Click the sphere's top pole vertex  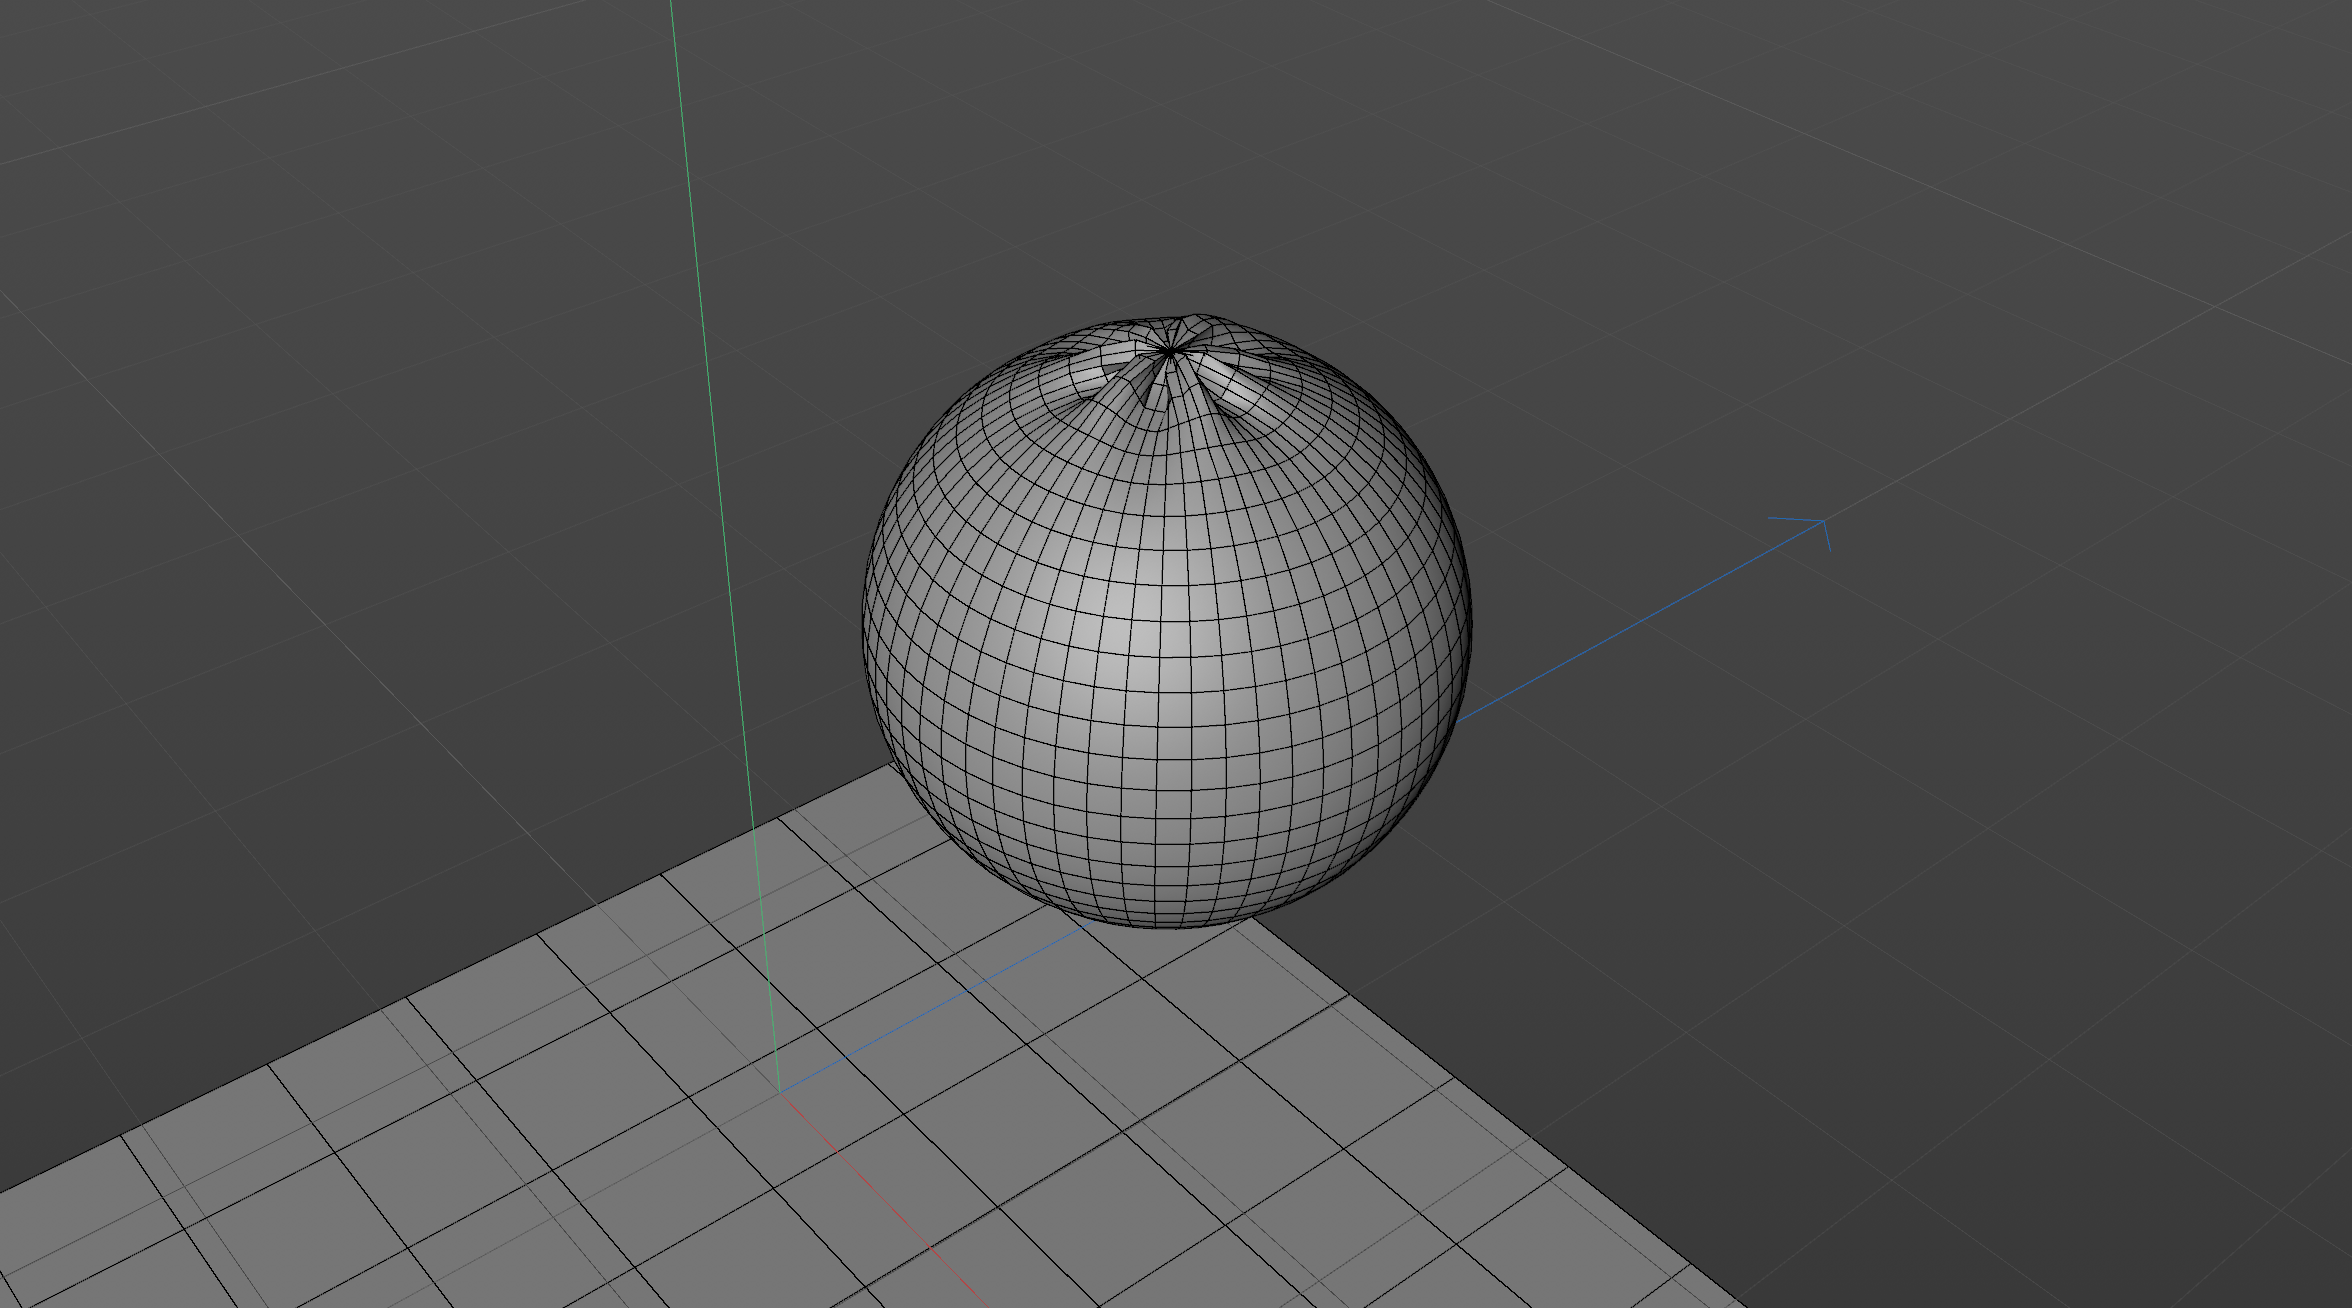pyautogui.click(x=1170, y=352)
